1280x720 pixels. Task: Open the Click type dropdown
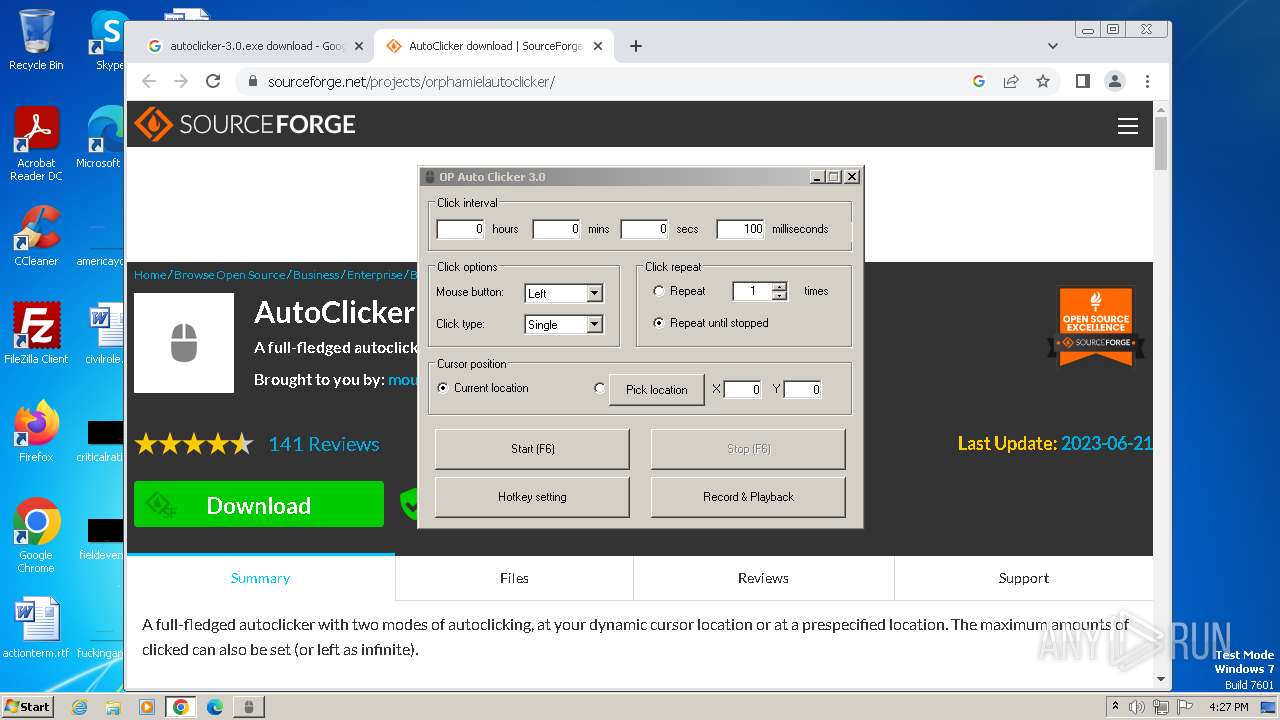[x=595, y=324]
